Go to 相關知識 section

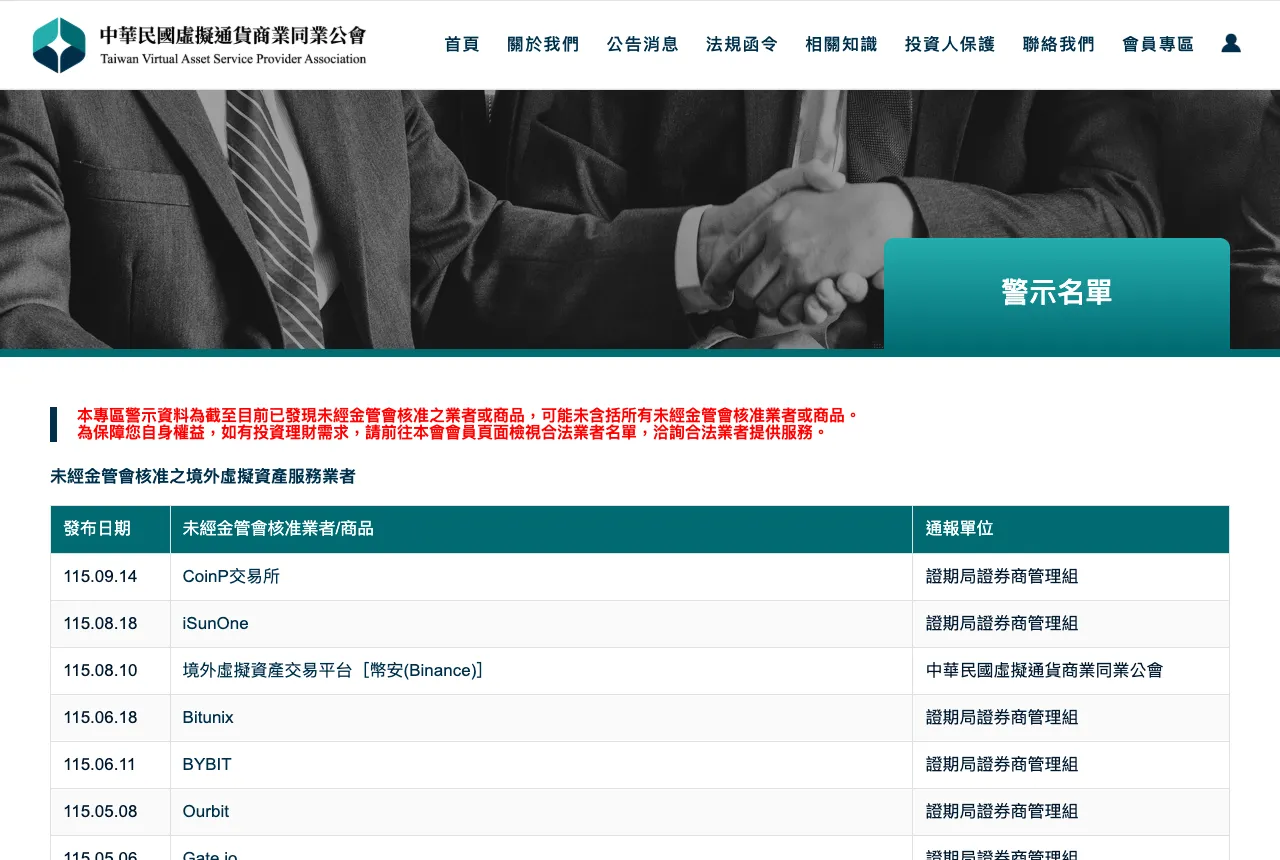click(841, 44)
